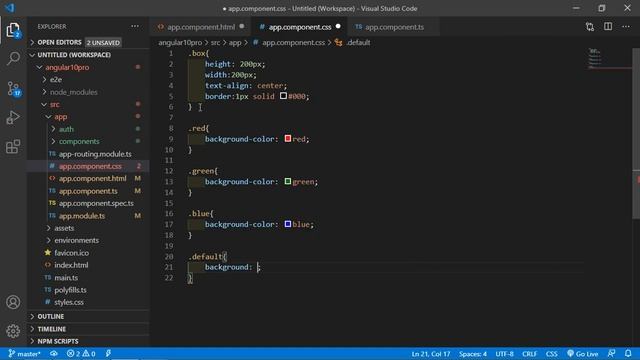
Task: Click unsaved dot on app.component.html tab
Action: pos(242,27)
